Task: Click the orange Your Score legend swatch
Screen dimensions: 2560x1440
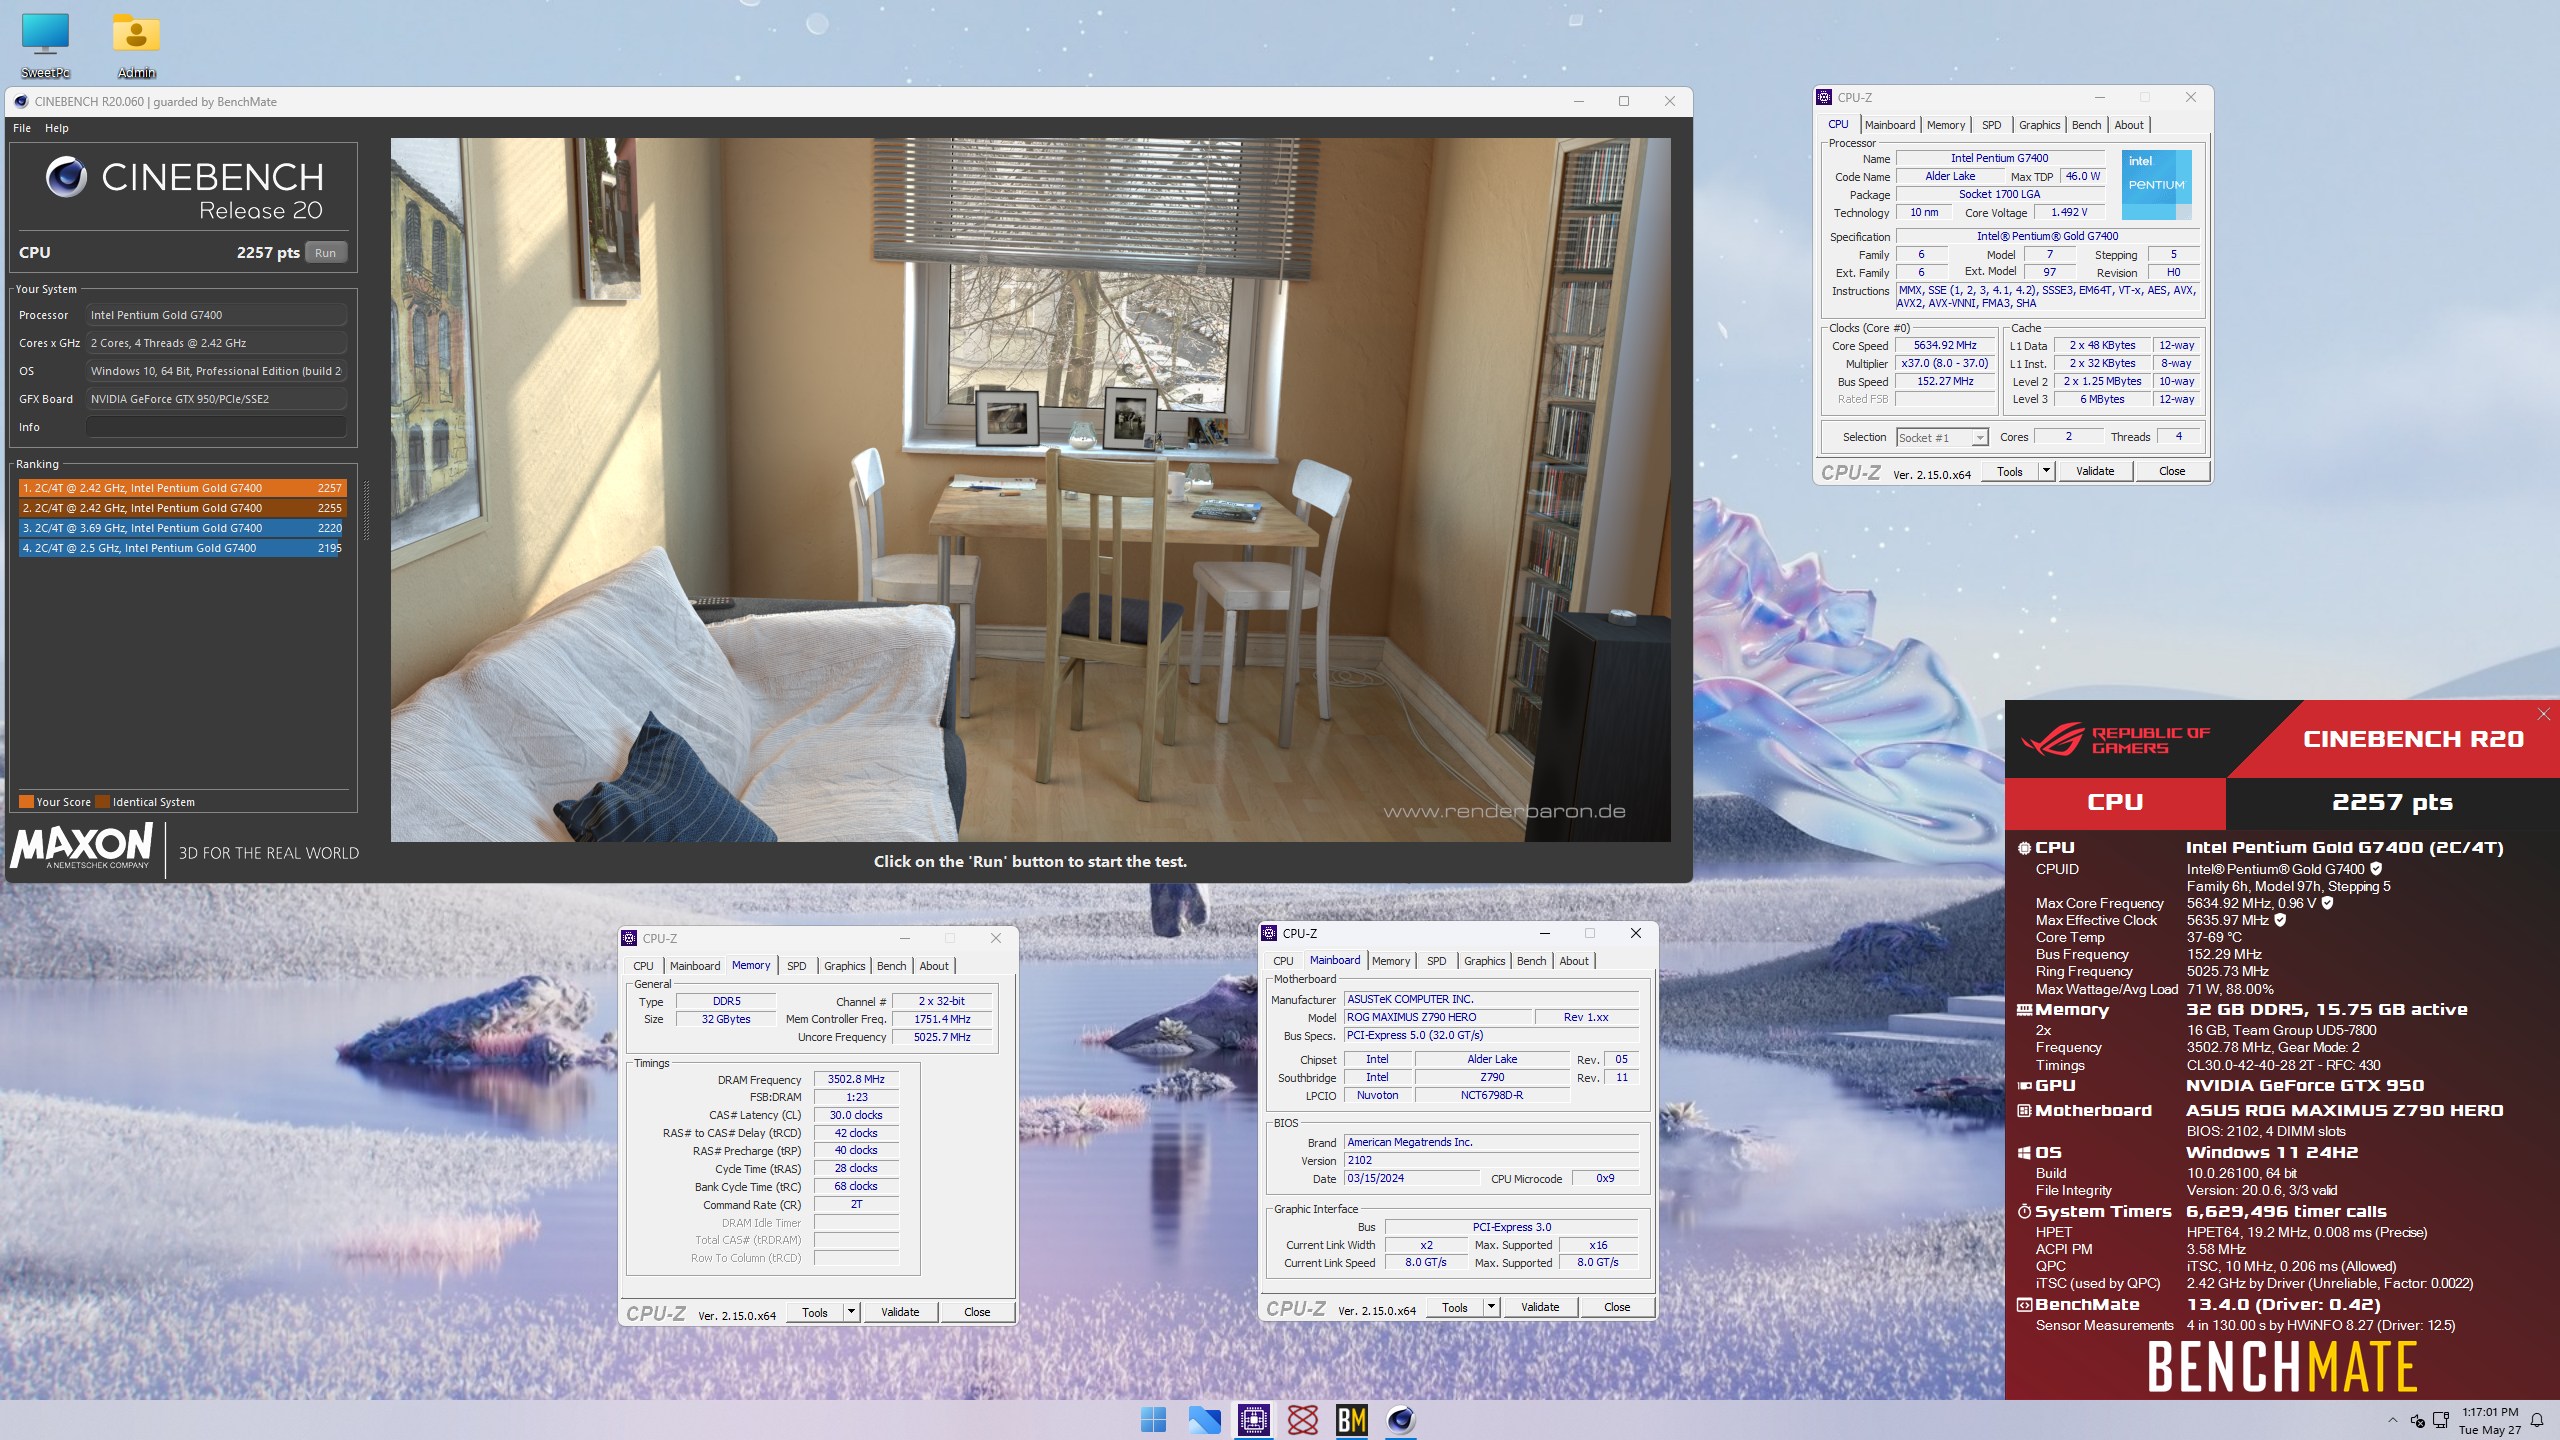Action: pyautogui.click(x=26, y=802)
